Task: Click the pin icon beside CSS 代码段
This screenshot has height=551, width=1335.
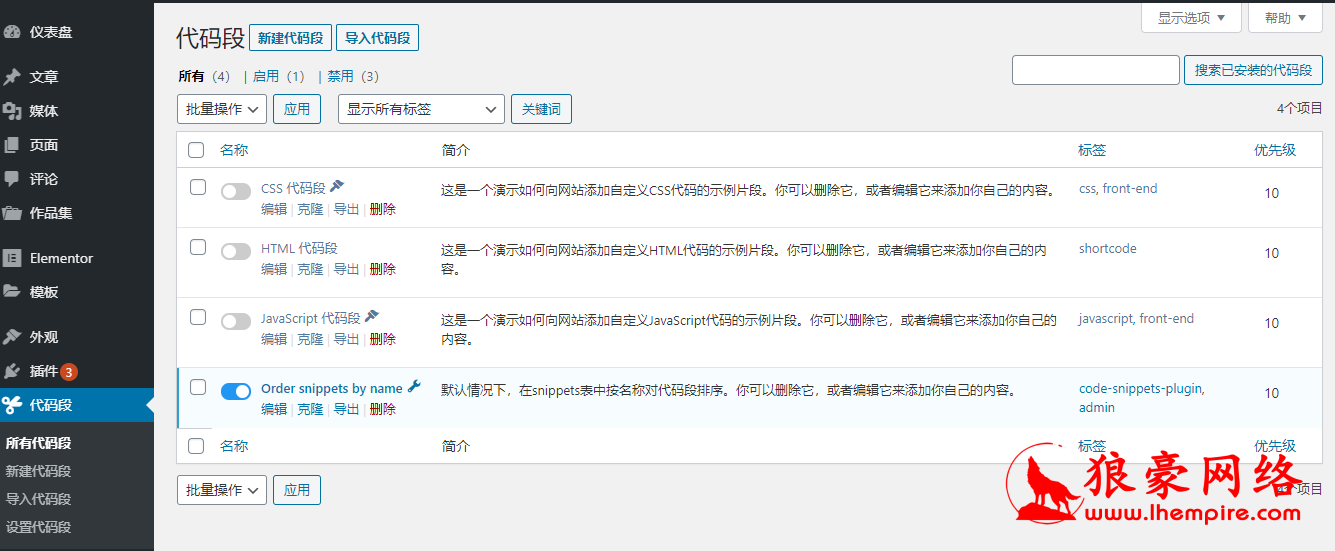Action: [x=337, y=186]
